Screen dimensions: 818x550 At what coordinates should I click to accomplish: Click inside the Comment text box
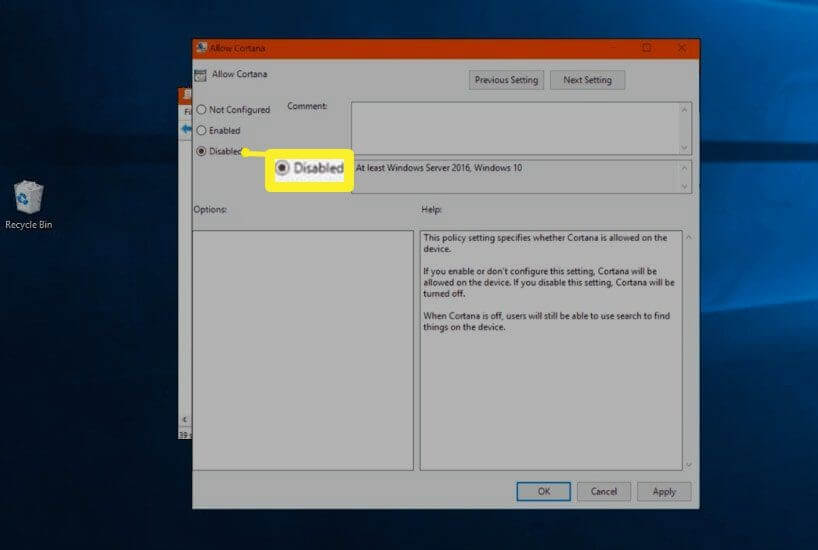coord(515,128)
